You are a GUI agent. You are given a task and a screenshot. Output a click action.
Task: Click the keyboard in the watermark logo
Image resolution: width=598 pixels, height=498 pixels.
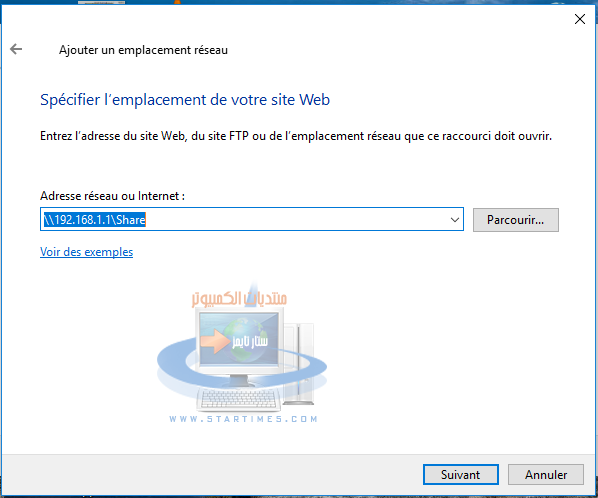pyautogui.click(x=239, y=398)
